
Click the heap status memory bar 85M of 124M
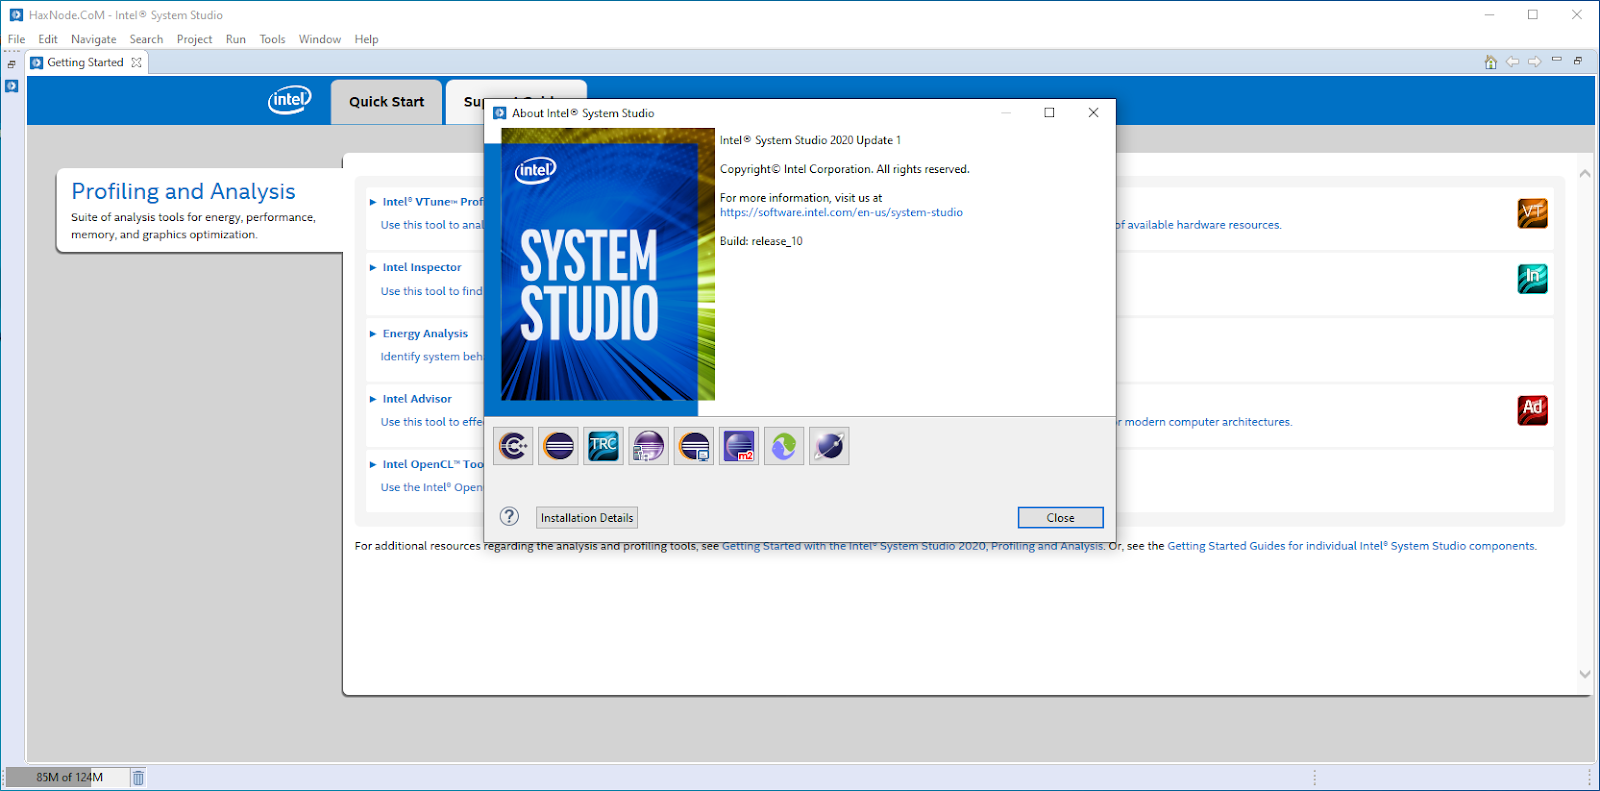click(68, 777)
